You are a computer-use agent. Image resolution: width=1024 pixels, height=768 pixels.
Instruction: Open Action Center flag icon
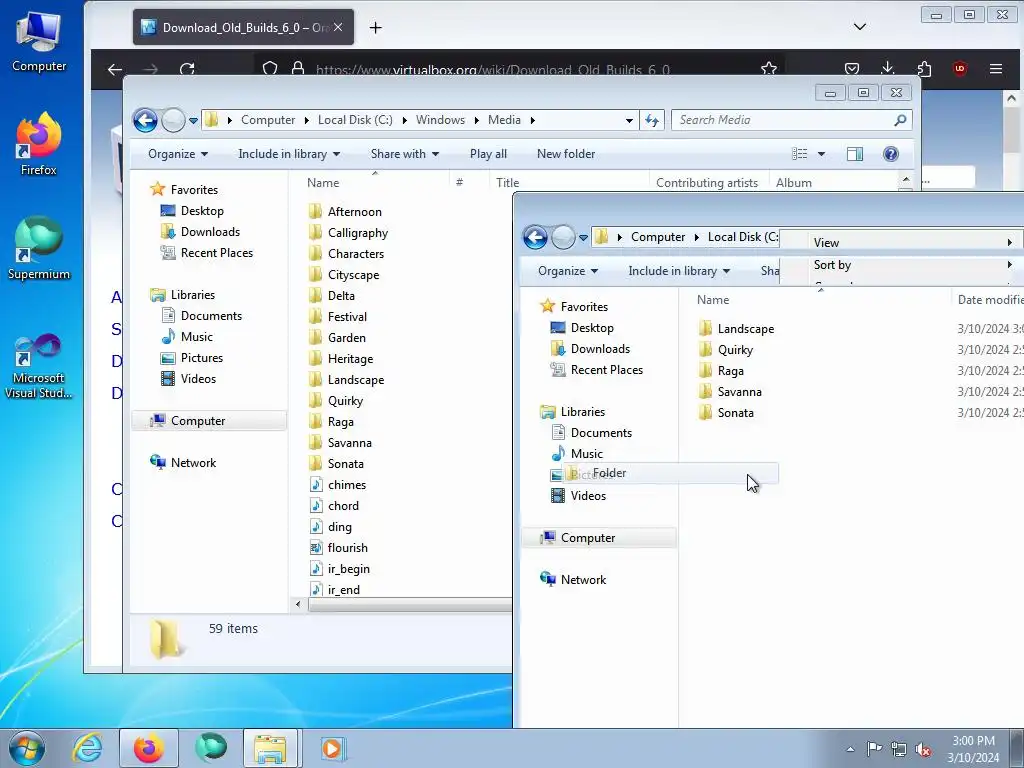click(x=874, y=749)
